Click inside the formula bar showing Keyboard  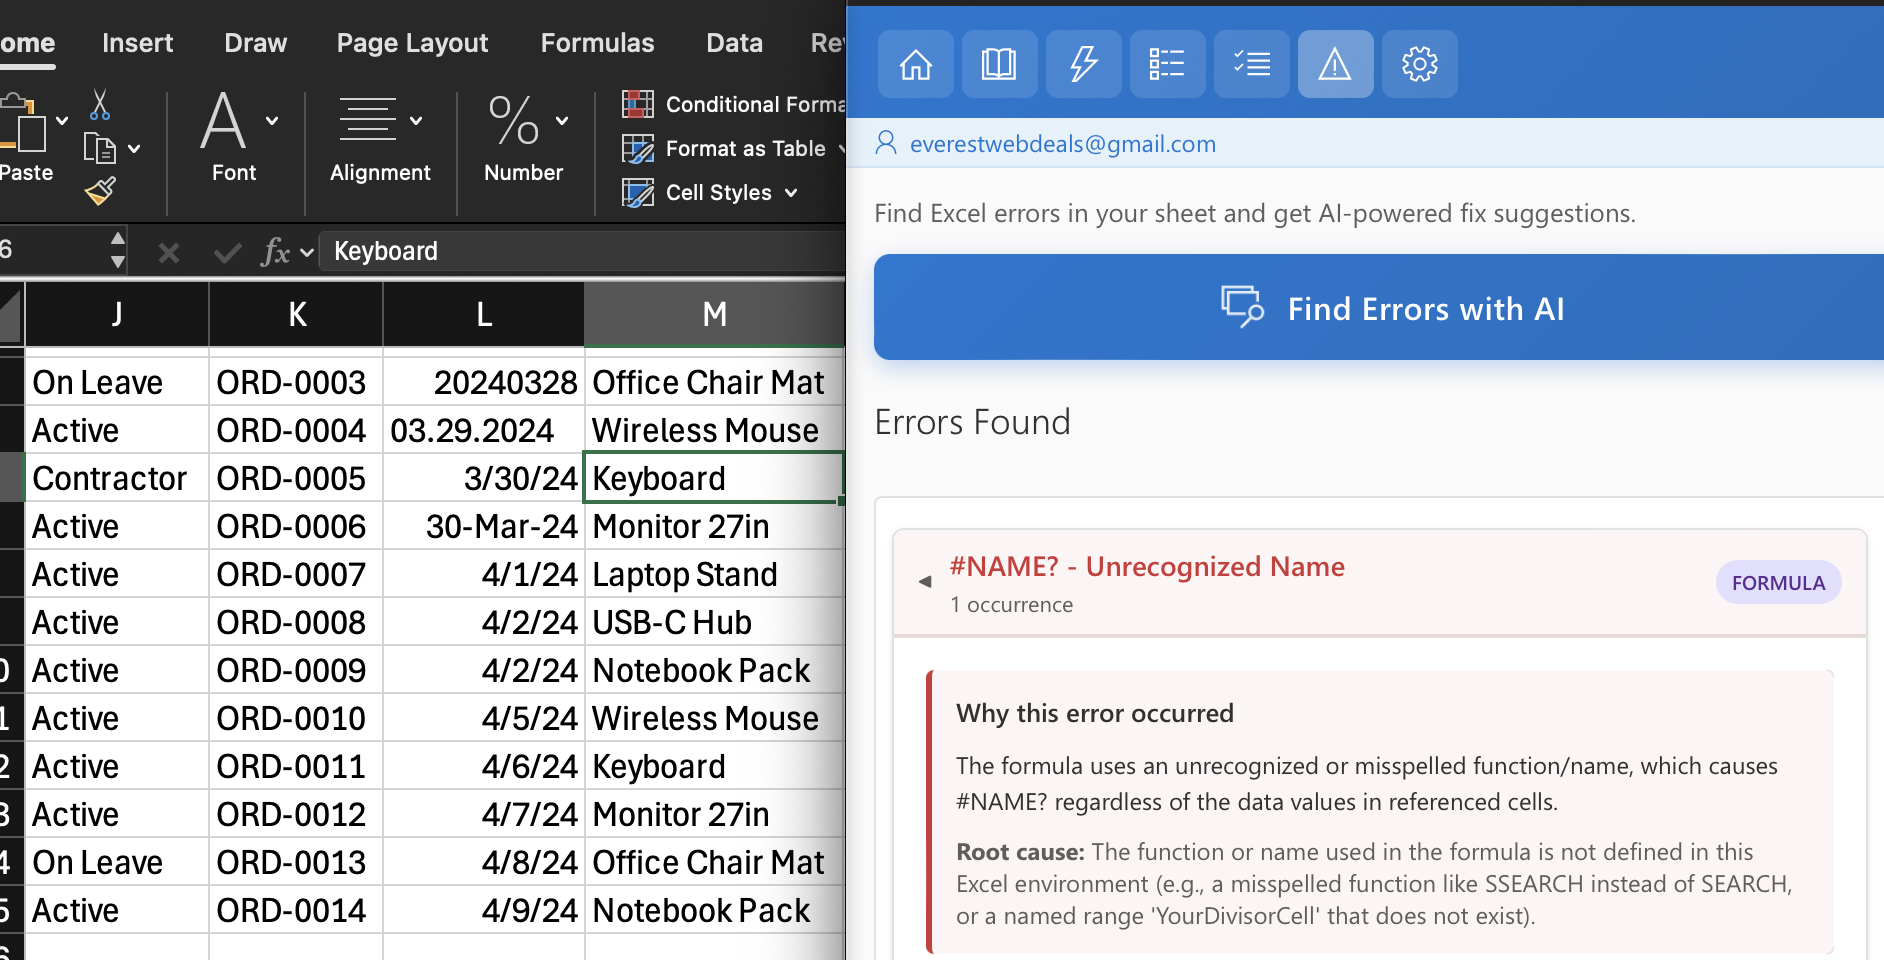[580, 251]
